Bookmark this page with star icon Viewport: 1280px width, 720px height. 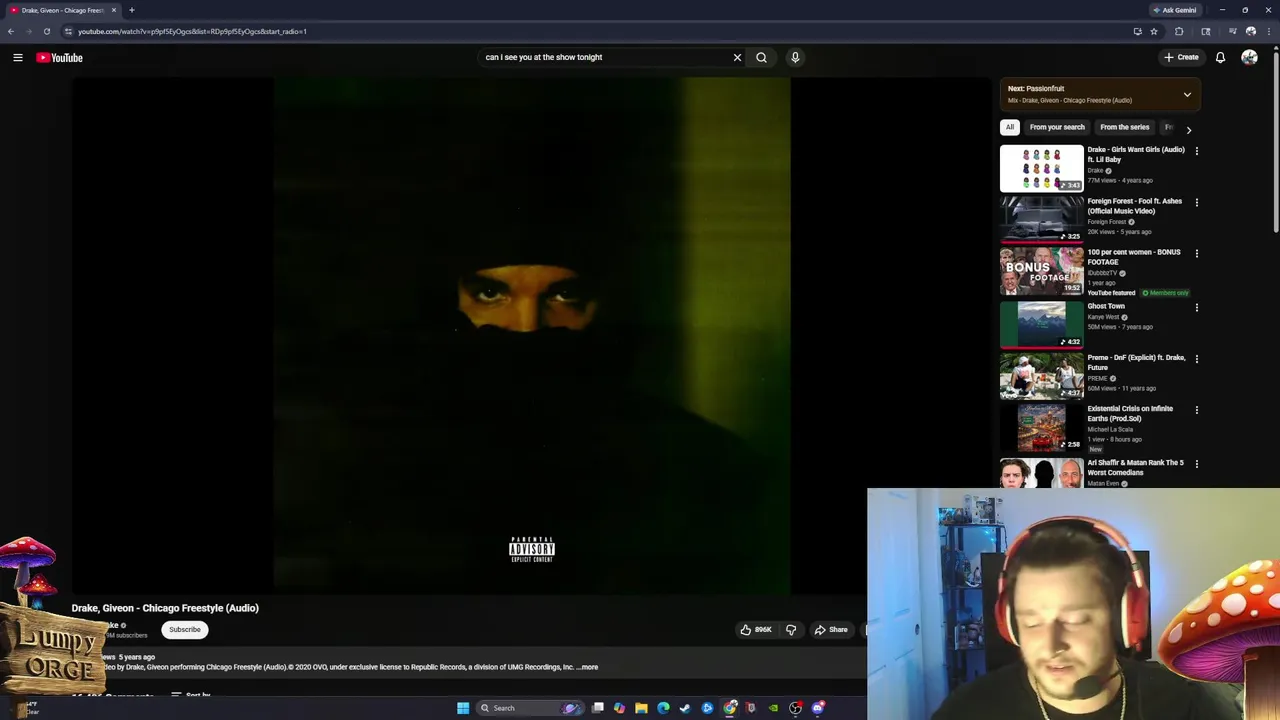1154,31
